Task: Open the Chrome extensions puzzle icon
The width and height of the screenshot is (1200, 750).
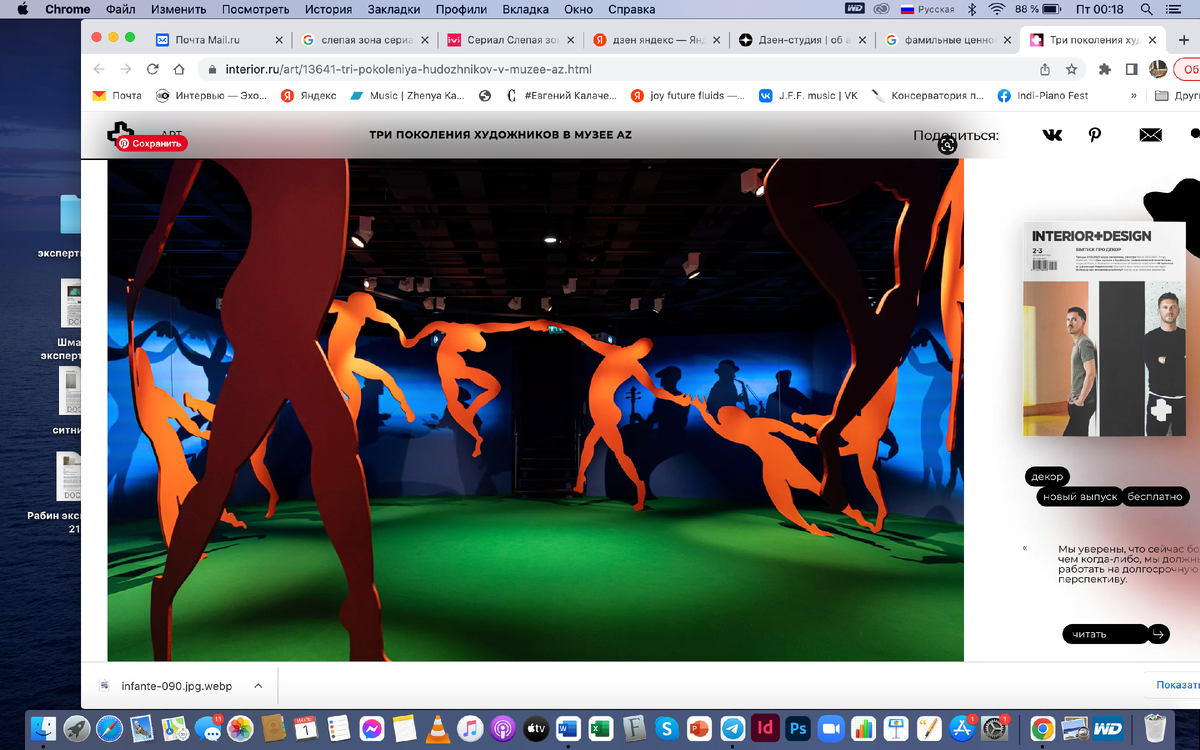Action: point(1105,70)
